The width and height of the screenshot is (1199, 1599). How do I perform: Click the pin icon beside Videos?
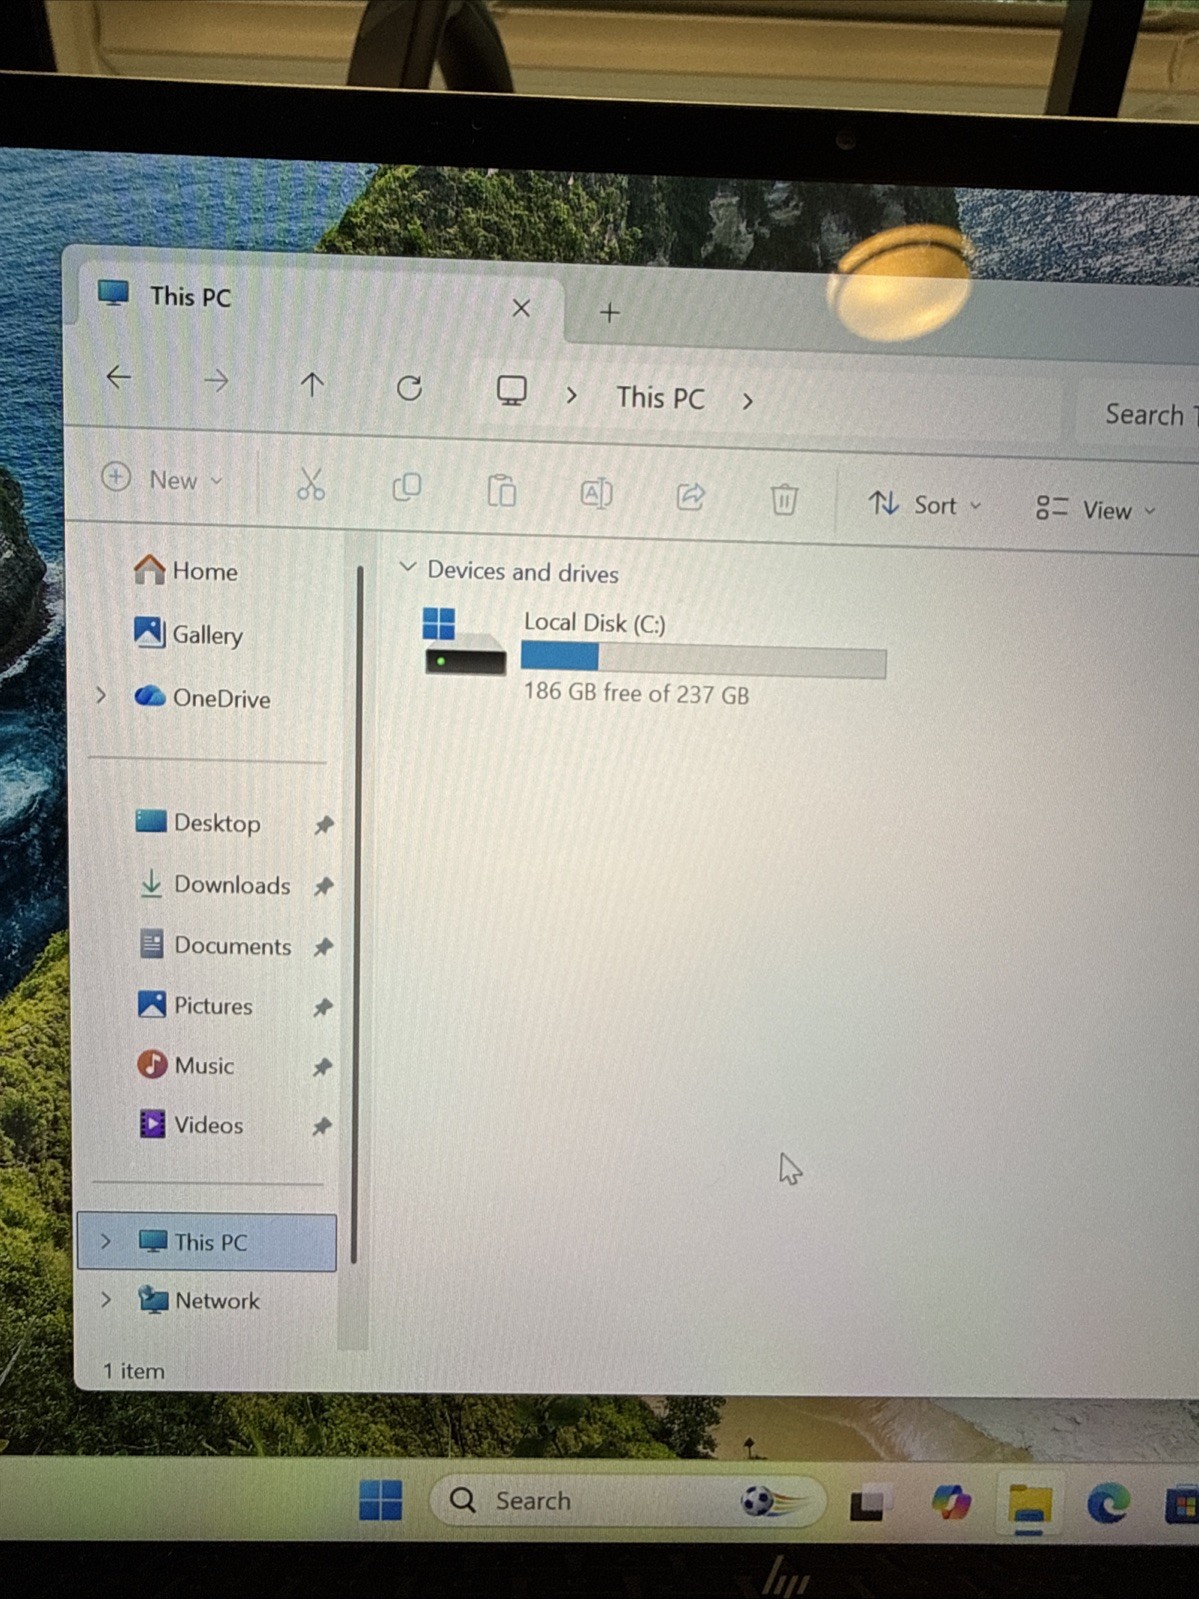pyautogui.click(x=321, y=1126)
